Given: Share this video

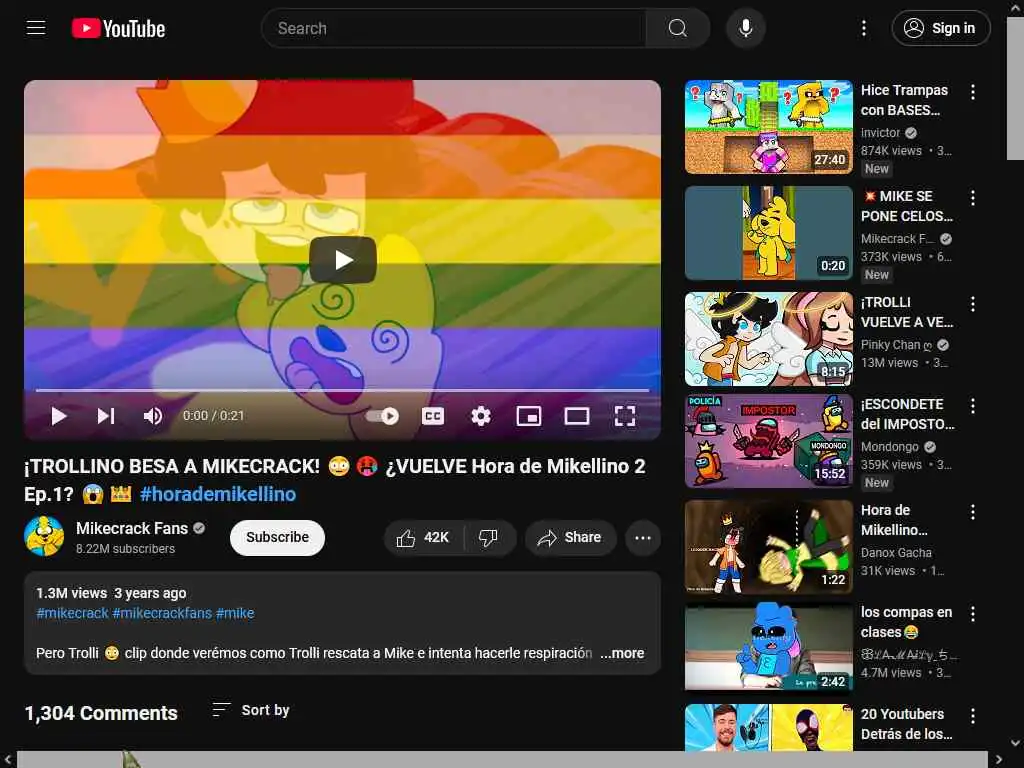Looking at the screenshot, I should click(x=570, y=537).
